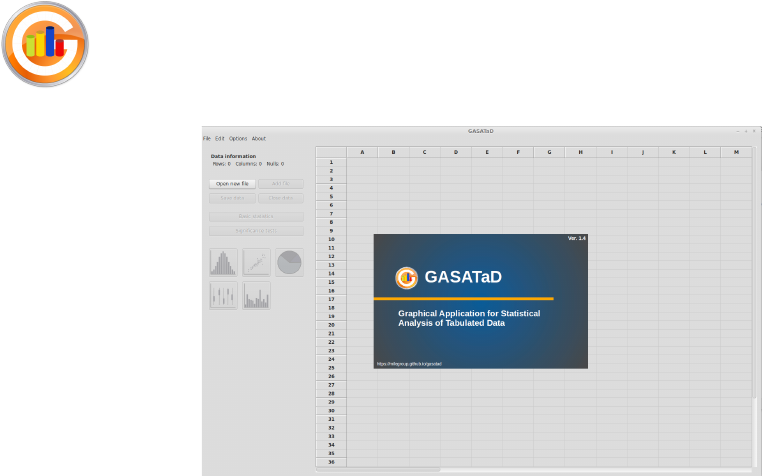Click the Basic statistics button
This screenshot has height=476, width=762.
tap(257, 216)
